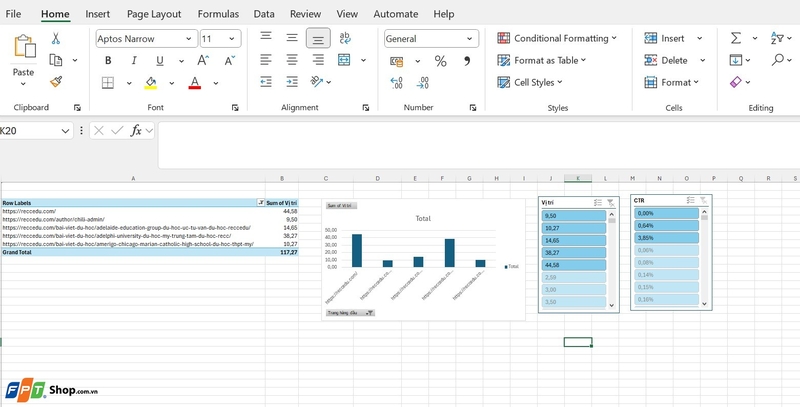Open Conditional Formatting menu

pyautogui.click(x=557, y=38)
